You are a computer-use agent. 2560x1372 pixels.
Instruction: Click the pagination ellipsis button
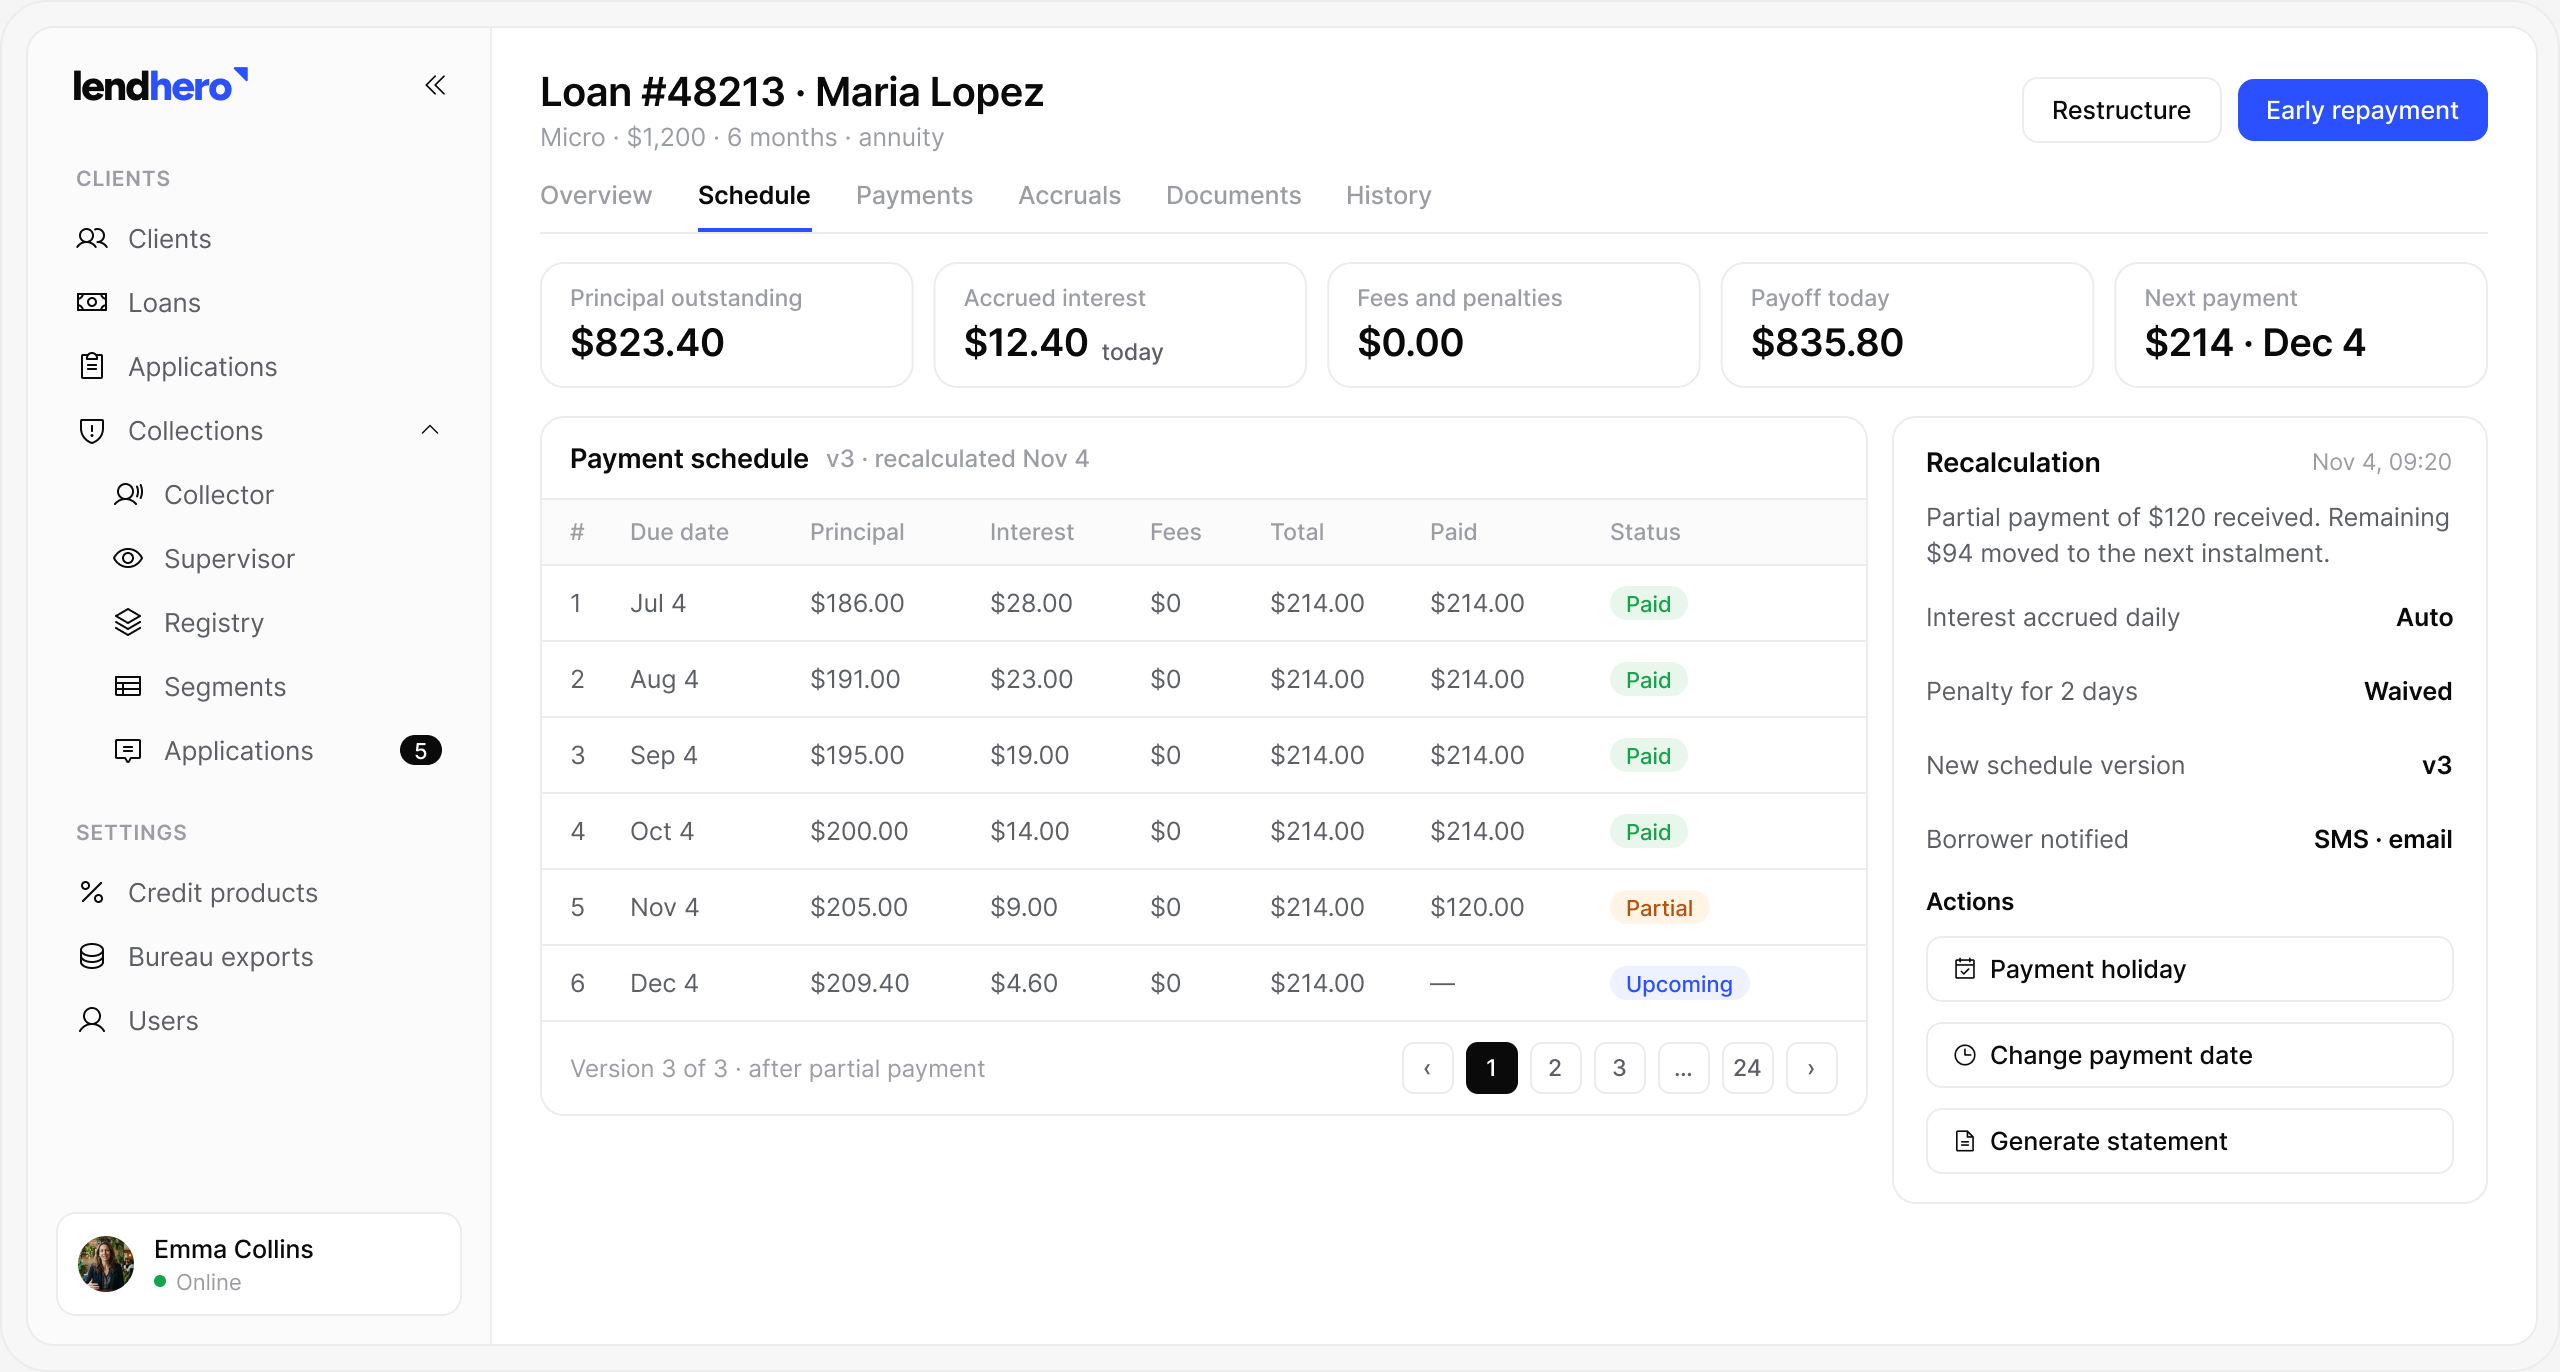(1683, 1068)
